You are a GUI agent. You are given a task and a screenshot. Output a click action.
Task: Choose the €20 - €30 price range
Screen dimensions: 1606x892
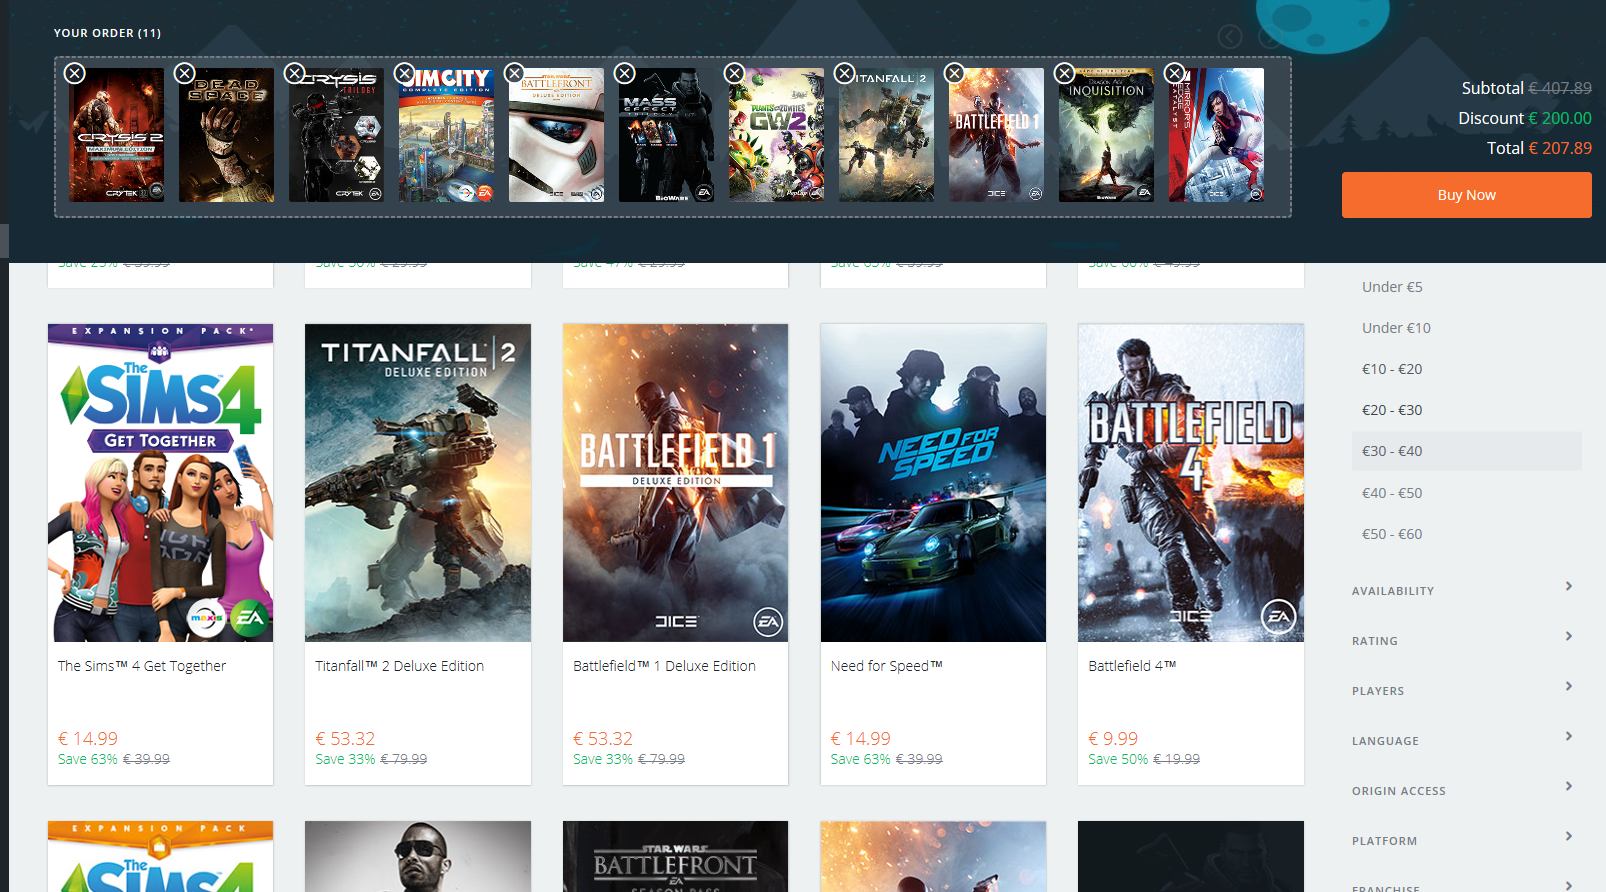[1392, 410]
